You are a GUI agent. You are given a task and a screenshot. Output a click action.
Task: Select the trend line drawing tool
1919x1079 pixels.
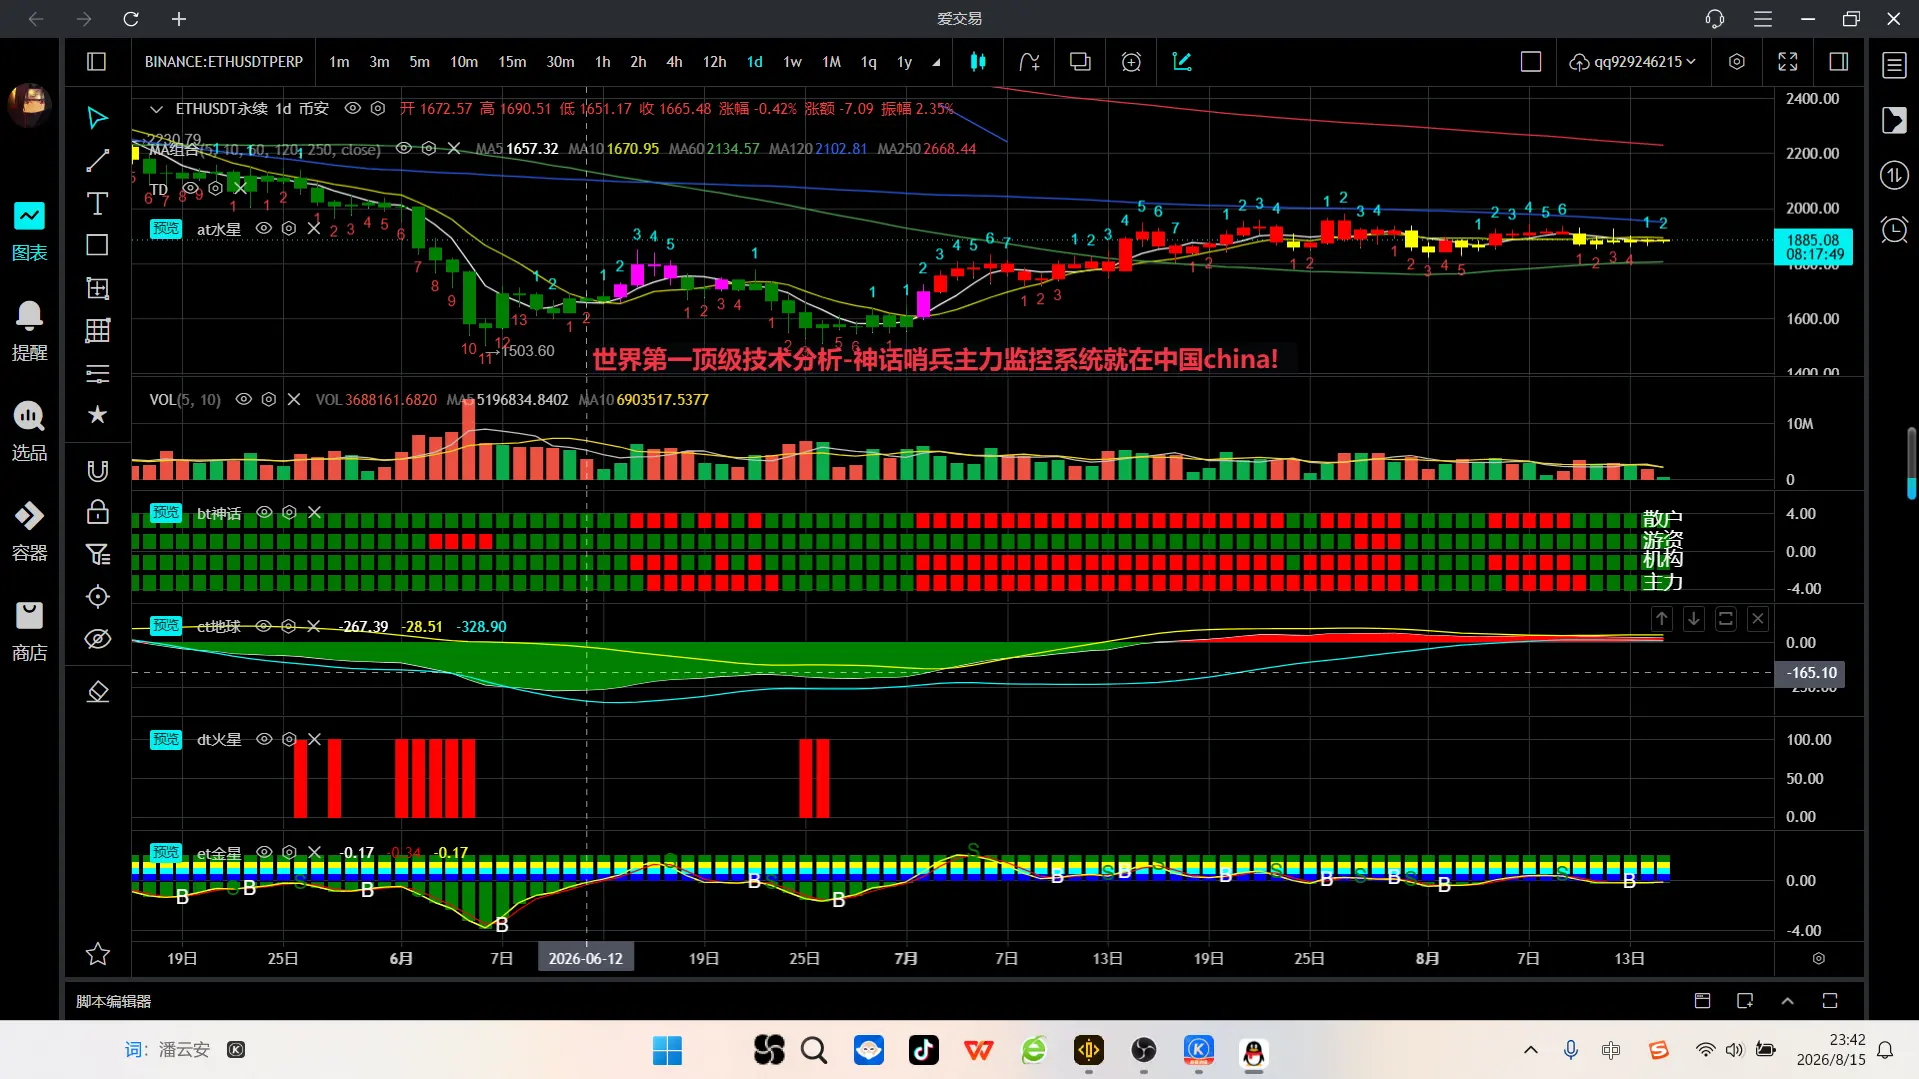point(97,161)
